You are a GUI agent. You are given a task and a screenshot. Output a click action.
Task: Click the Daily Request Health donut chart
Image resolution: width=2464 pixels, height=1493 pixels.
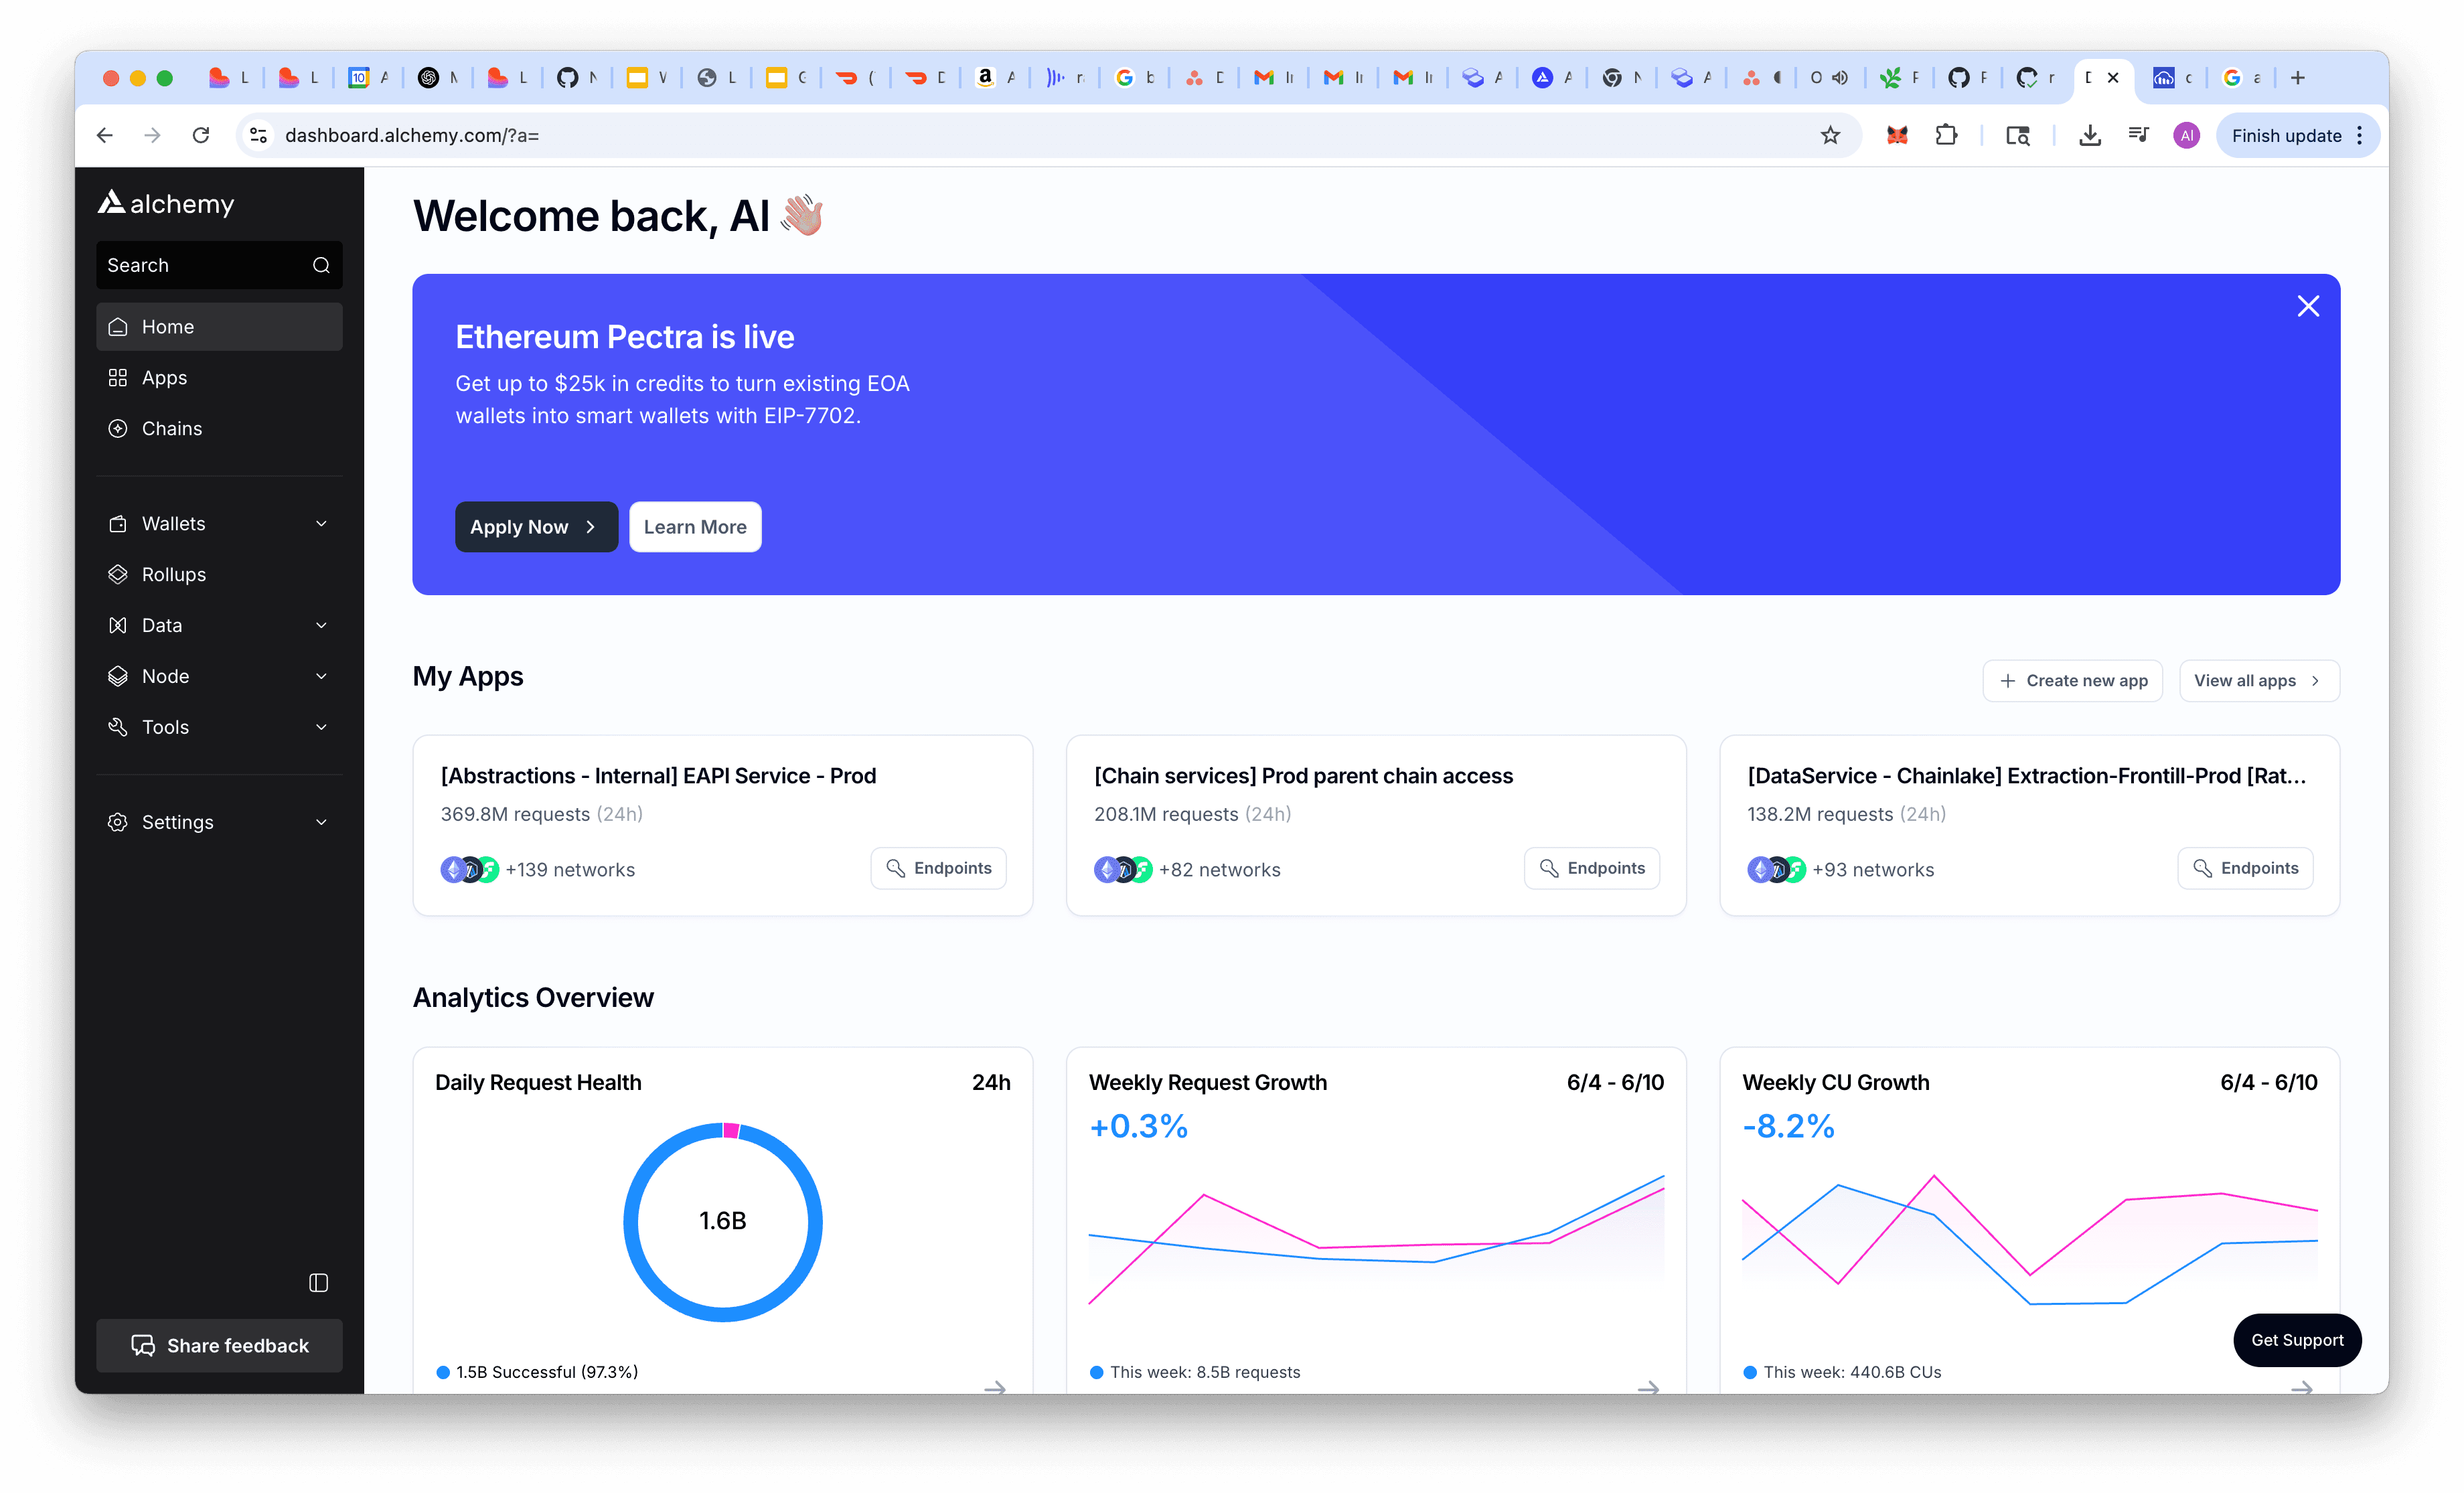(x=722, y=1222)
